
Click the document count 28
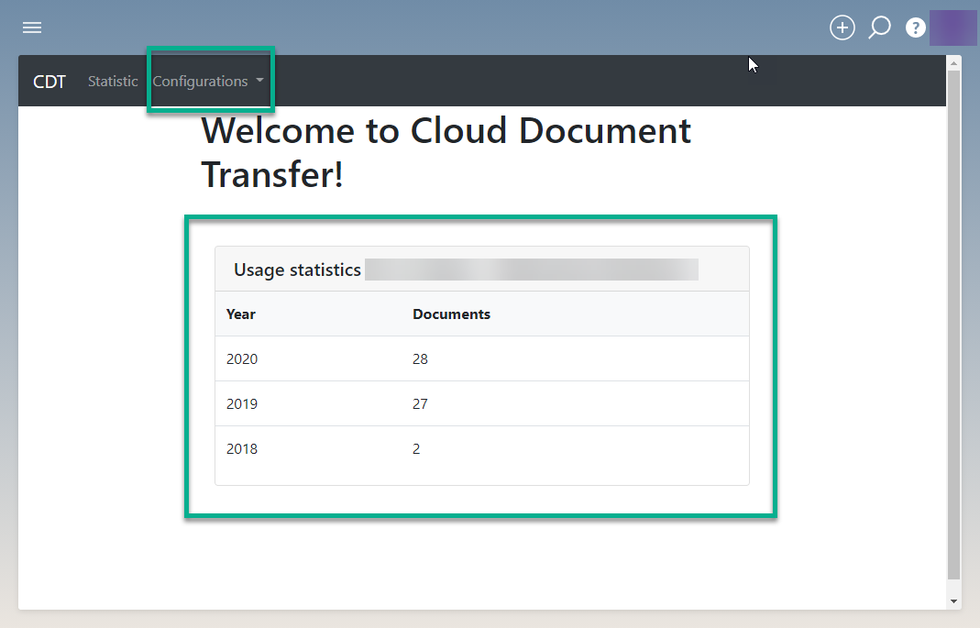pos(420,359)
